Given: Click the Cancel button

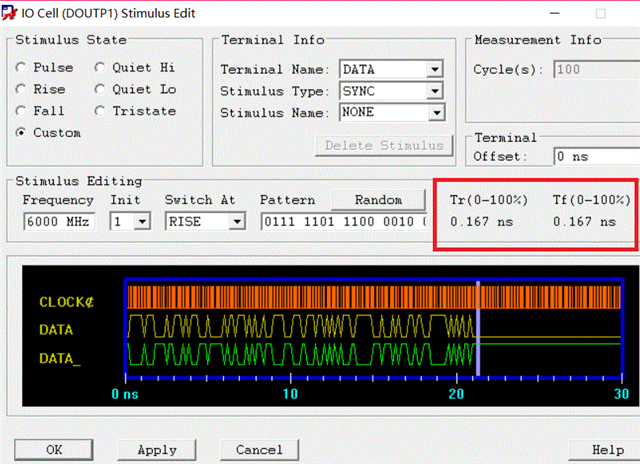Looking at the screenshot, I should pyautogui.click(x=245, y=450).
